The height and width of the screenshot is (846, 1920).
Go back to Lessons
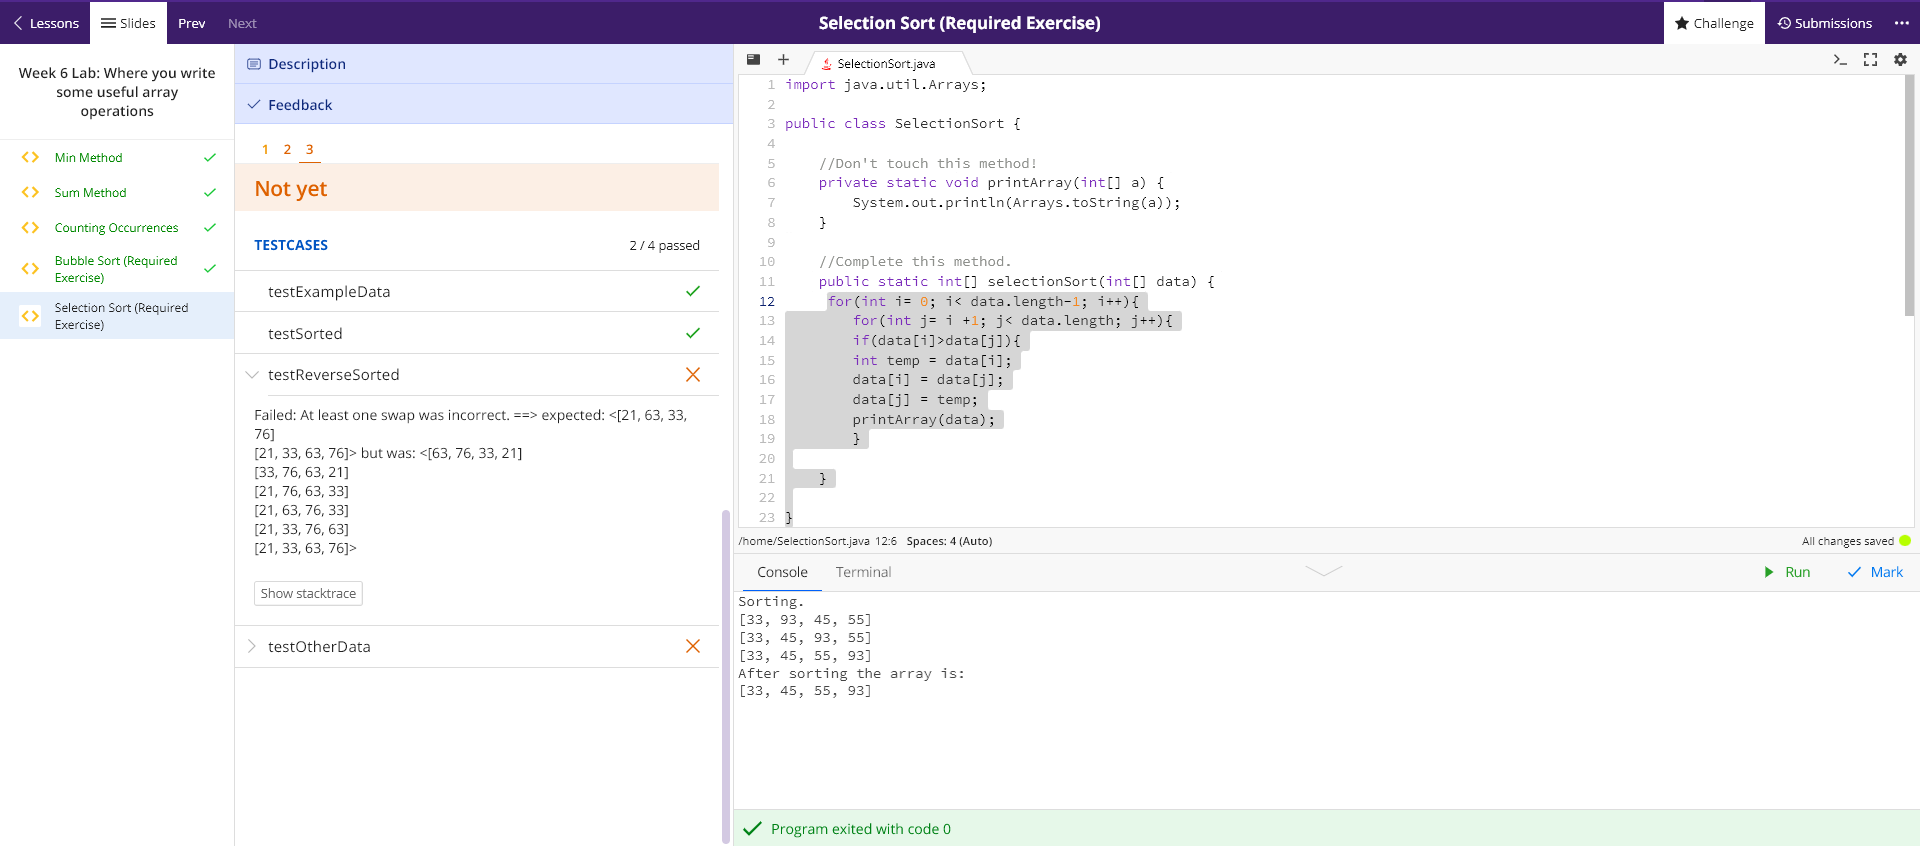pos(46,23)
